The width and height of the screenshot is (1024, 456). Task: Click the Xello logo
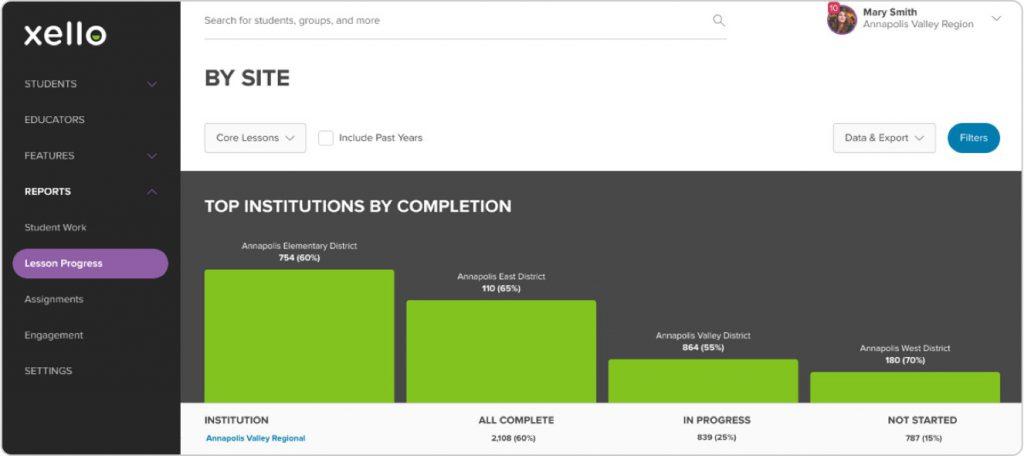(x=65, y=35)
